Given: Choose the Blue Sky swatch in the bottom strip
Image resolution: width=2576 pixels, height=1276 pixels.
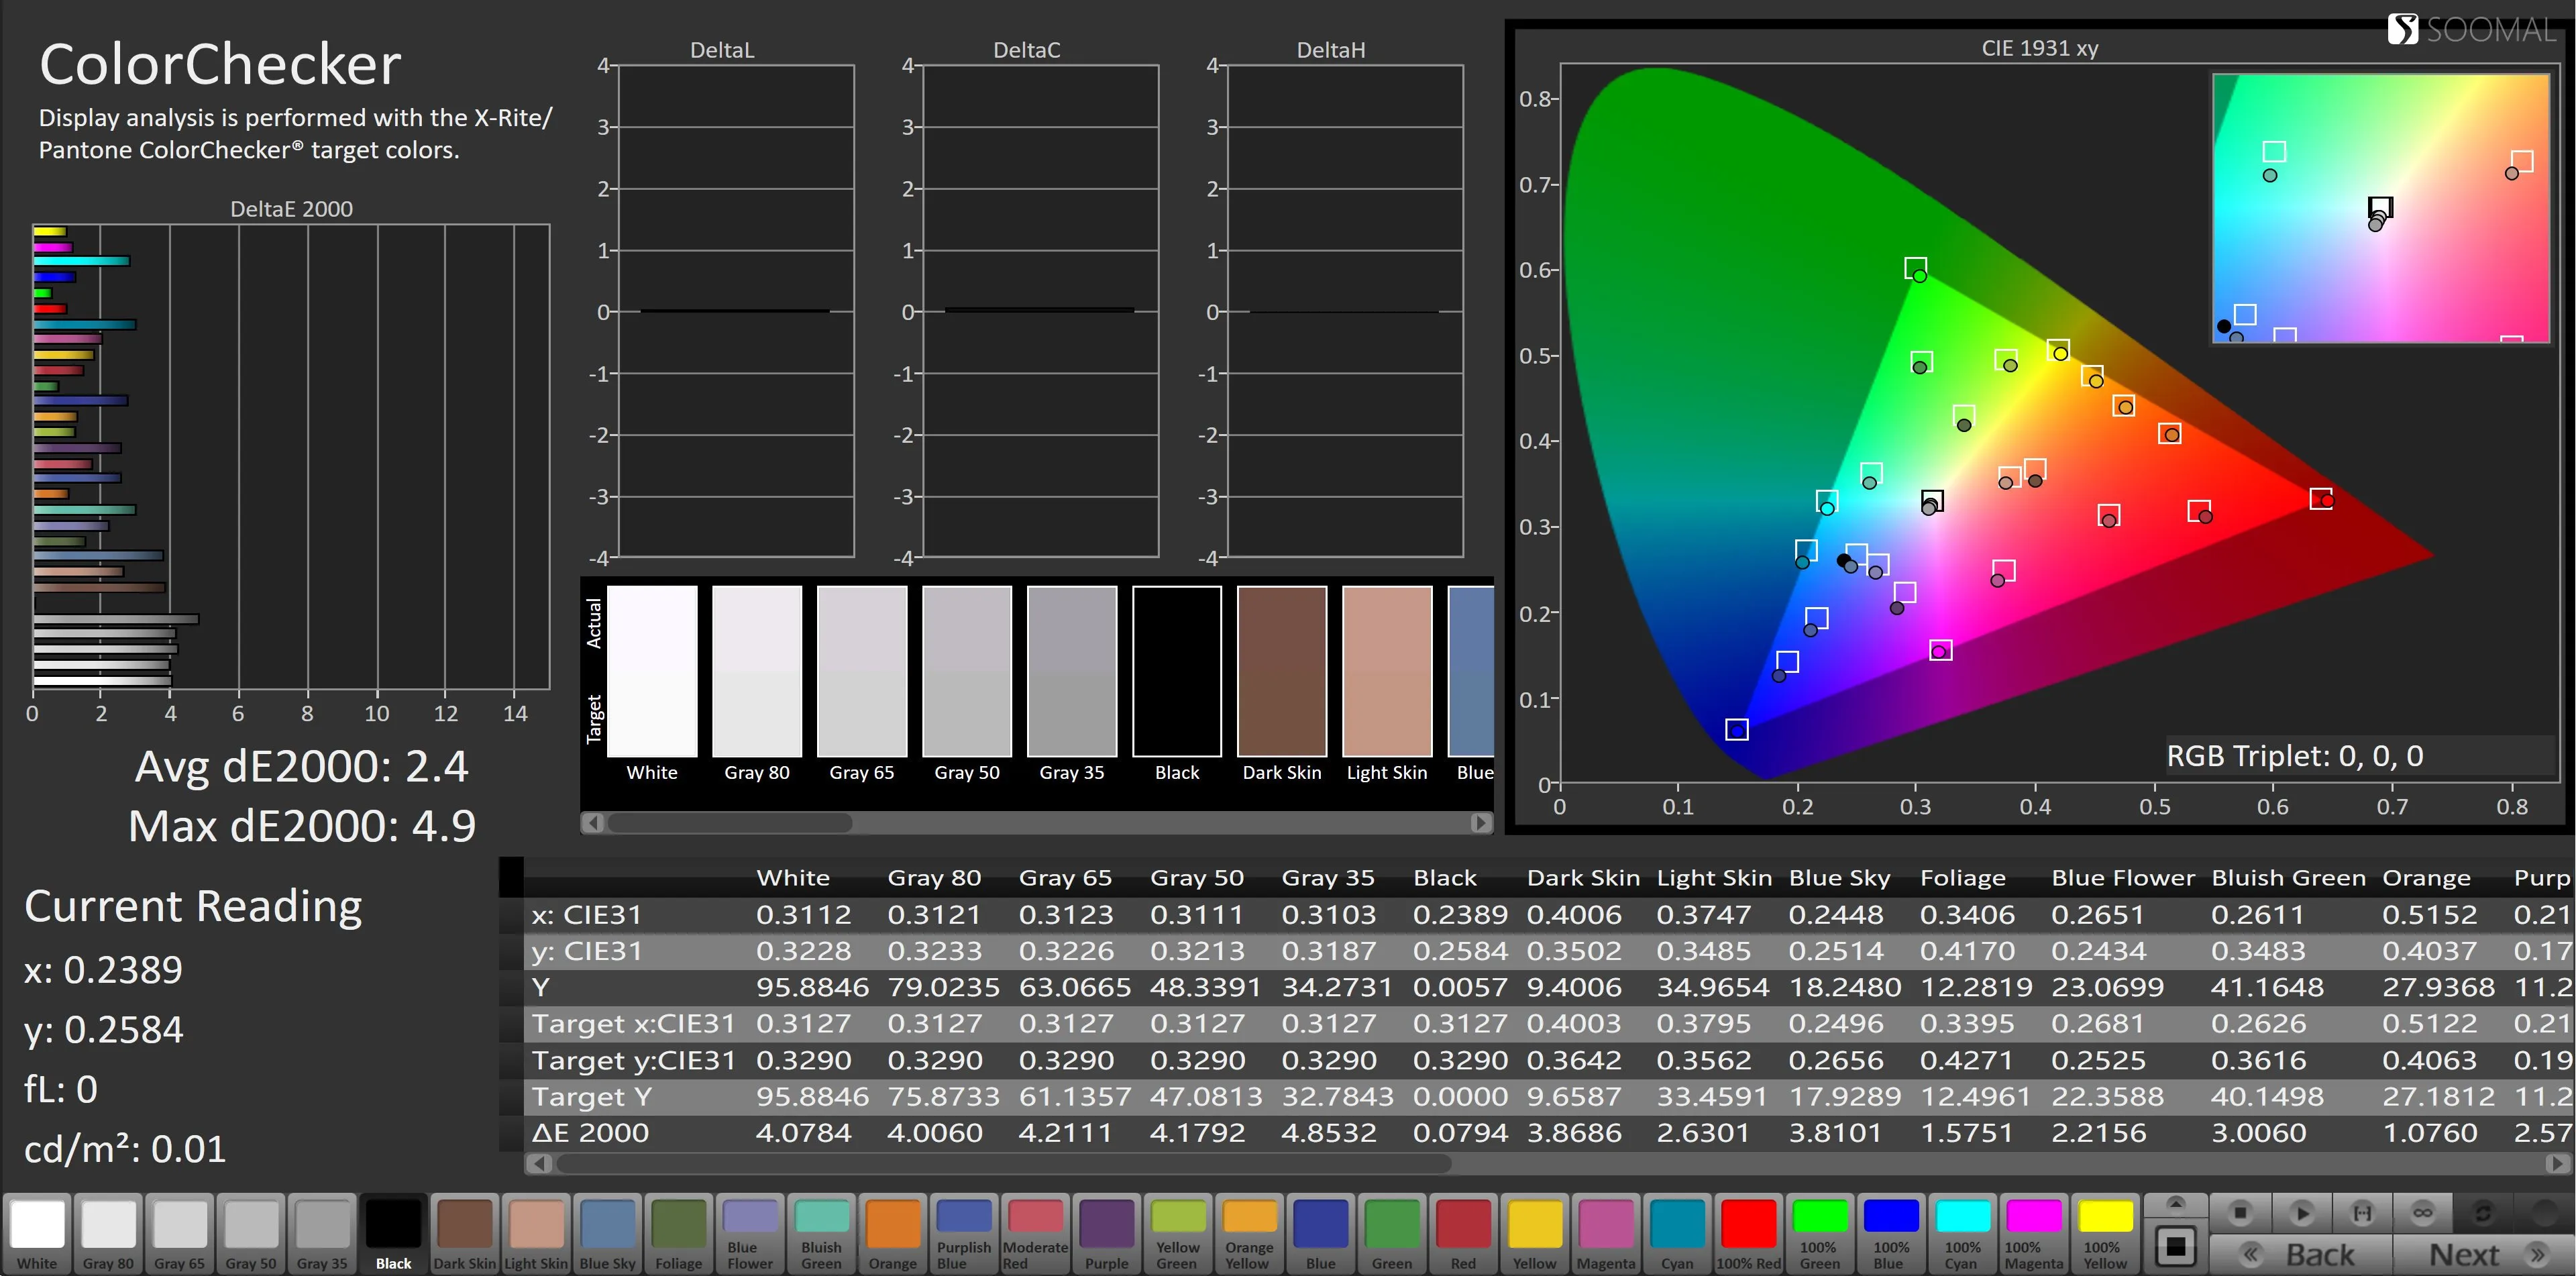Looking at the screenshot, I should click(607, 1233).
